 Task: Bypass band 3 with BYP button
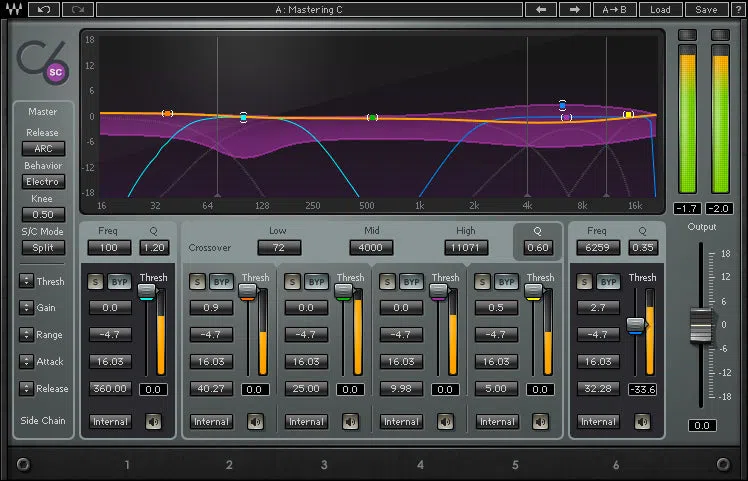pos(316,282)
